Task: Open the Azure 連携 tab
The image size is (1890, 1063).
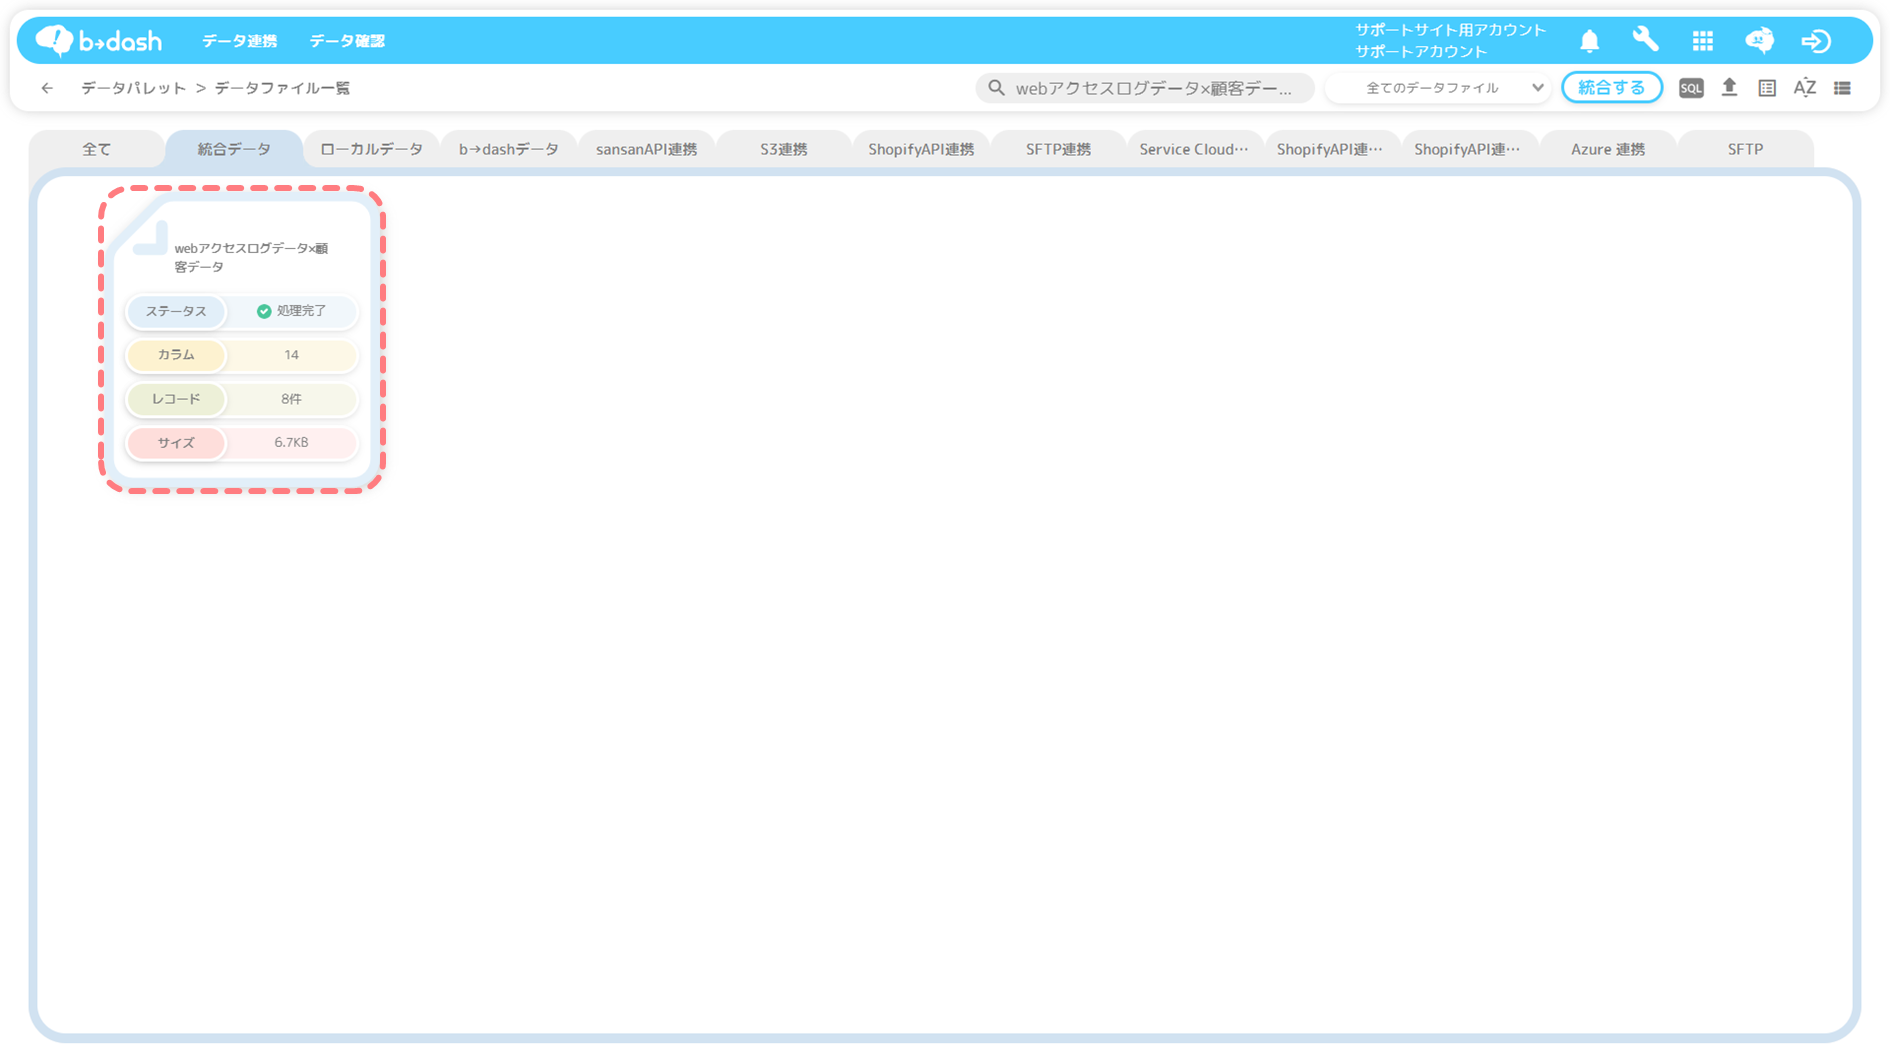Action: pos(1607,149)
